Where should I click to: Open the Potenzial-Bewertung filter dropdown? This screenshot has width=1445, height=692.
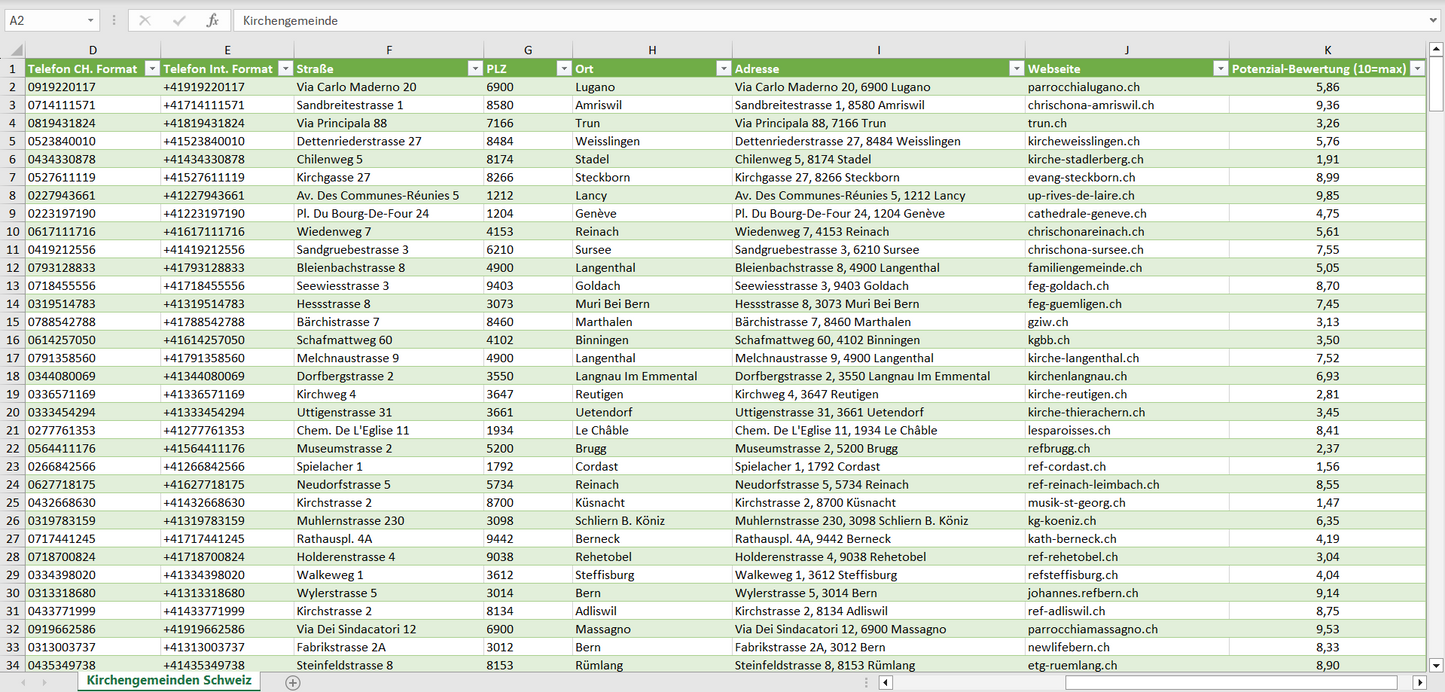[1416, 69]
